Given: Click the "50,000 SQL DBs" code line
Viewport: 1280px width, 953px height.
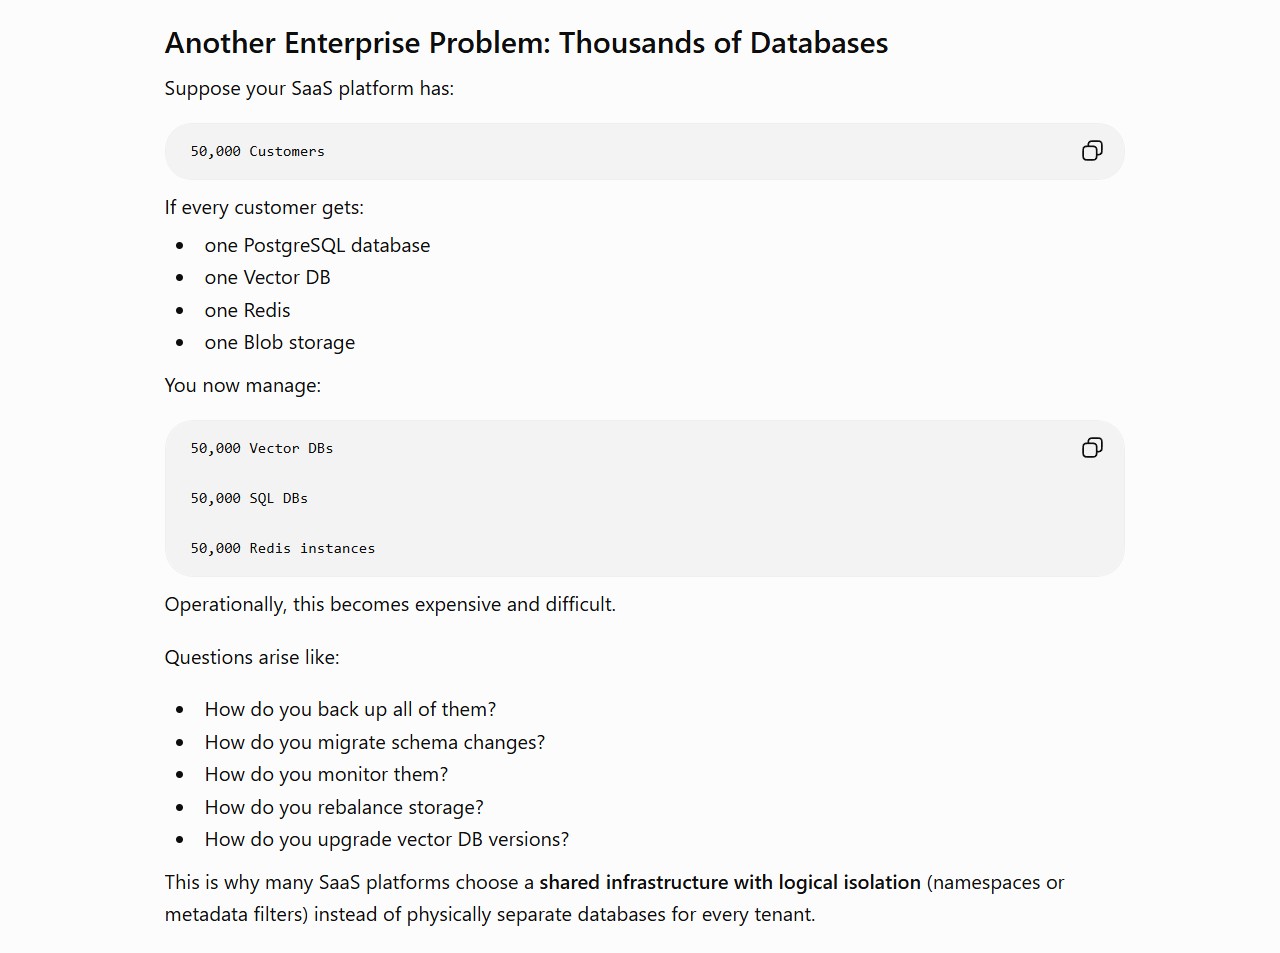Looking at the screenshot, I should 249,499.
